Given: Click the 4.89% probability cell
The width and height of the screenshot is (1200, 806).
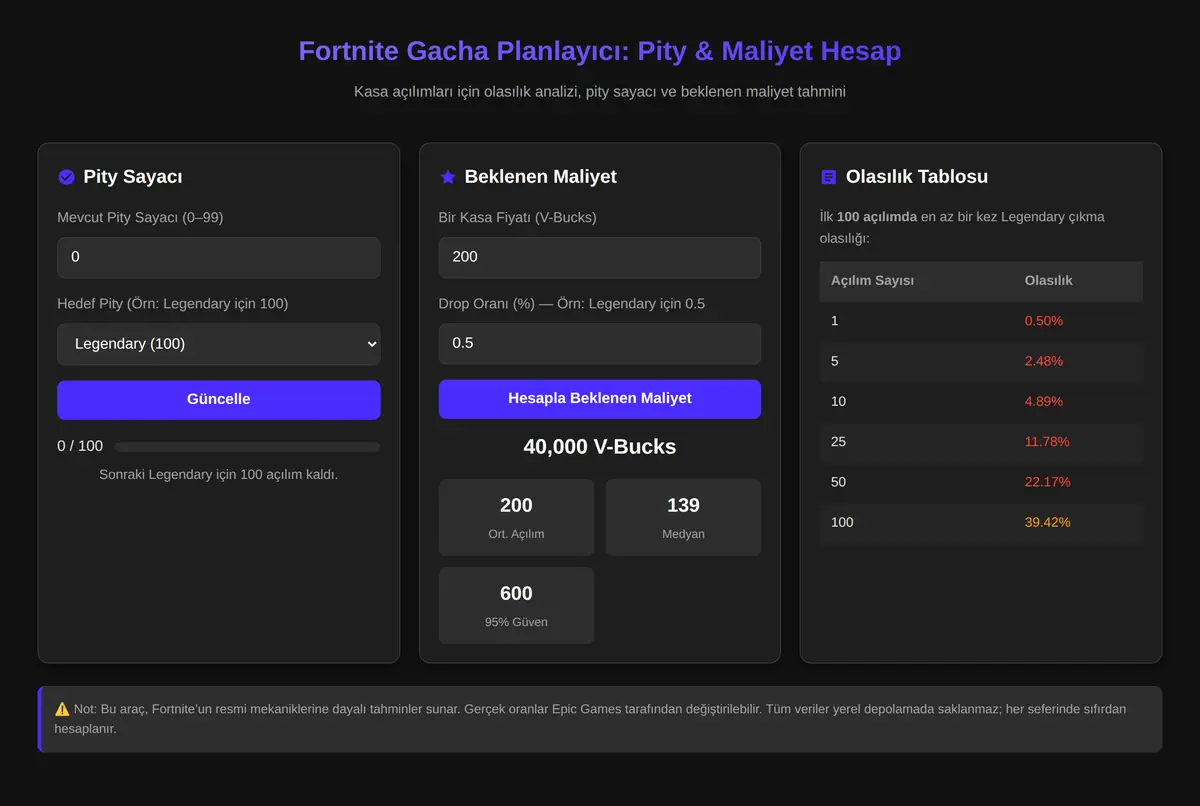Looking at the screenshot, I should 1077,401.
